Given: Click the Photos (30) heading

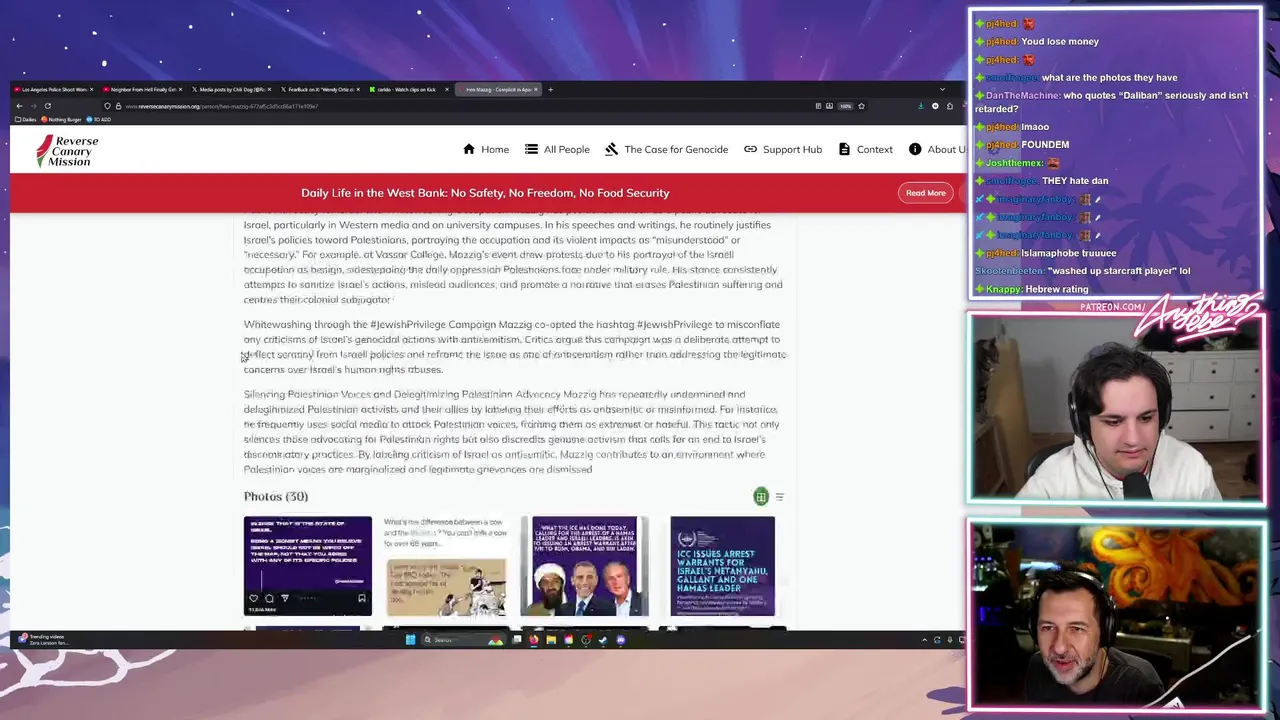Looking at the screenshot, I should 276,497.
